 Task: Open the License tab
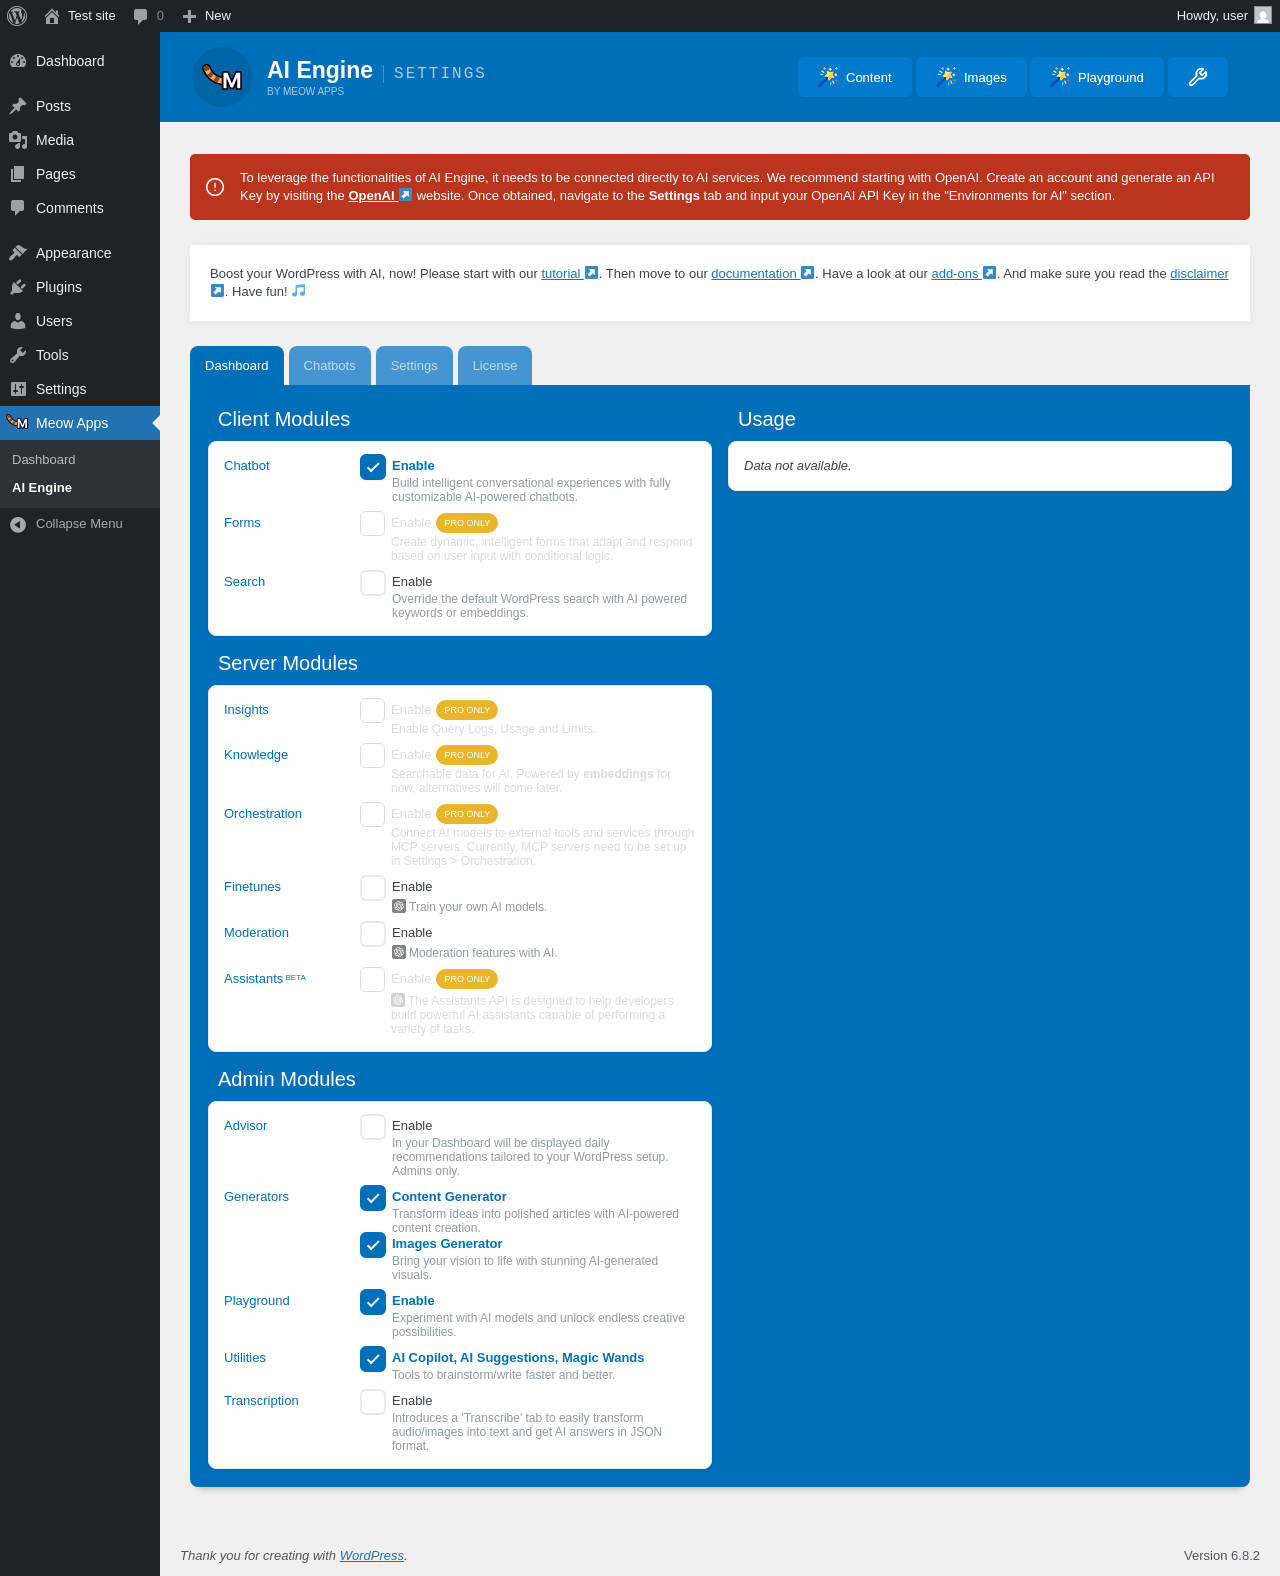(x=495, y=366)
